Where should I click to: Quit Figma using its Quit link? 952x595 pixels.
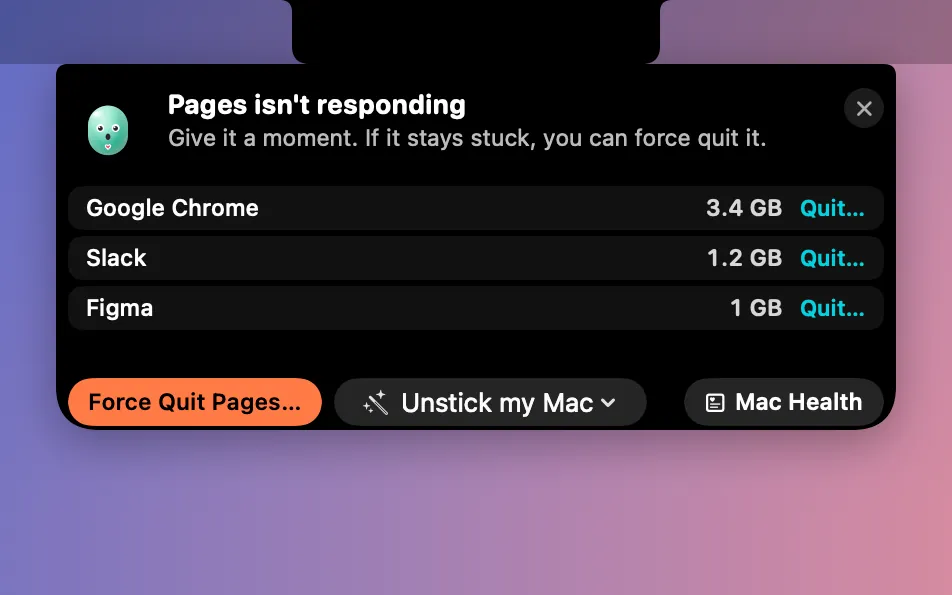(x=832, y=308)
